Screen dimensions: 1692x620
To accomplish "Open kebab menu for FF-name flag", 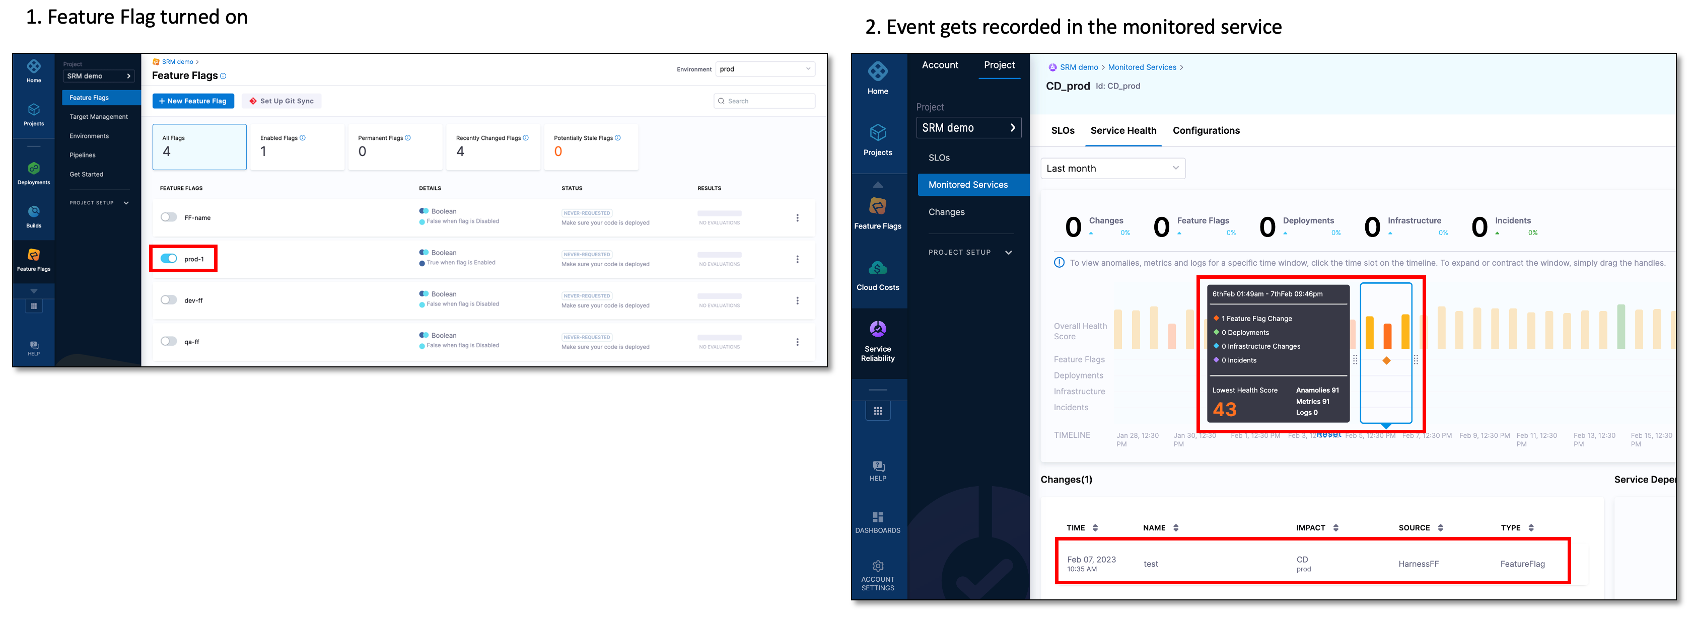I will 797,218.
